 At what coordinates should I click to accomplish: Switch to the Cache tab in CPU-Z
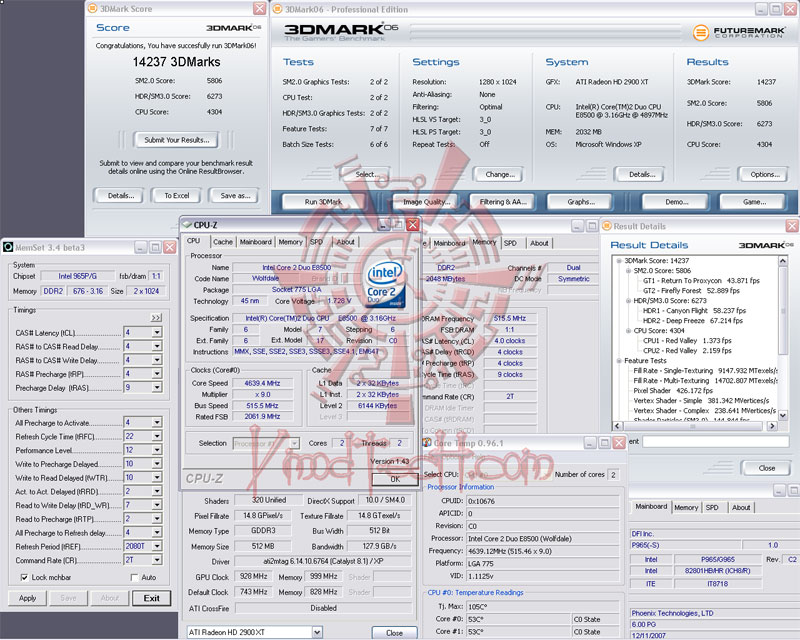[223, 242]
